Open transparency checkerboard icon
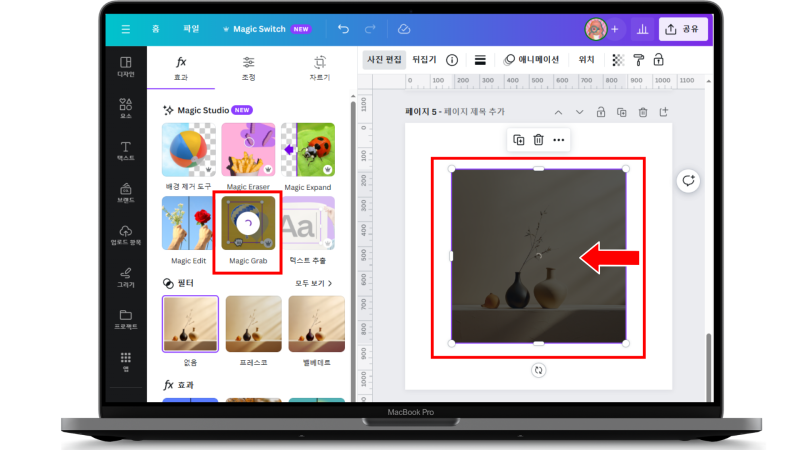This screenshot has height=450, width=800. click(x=618, y=60)
